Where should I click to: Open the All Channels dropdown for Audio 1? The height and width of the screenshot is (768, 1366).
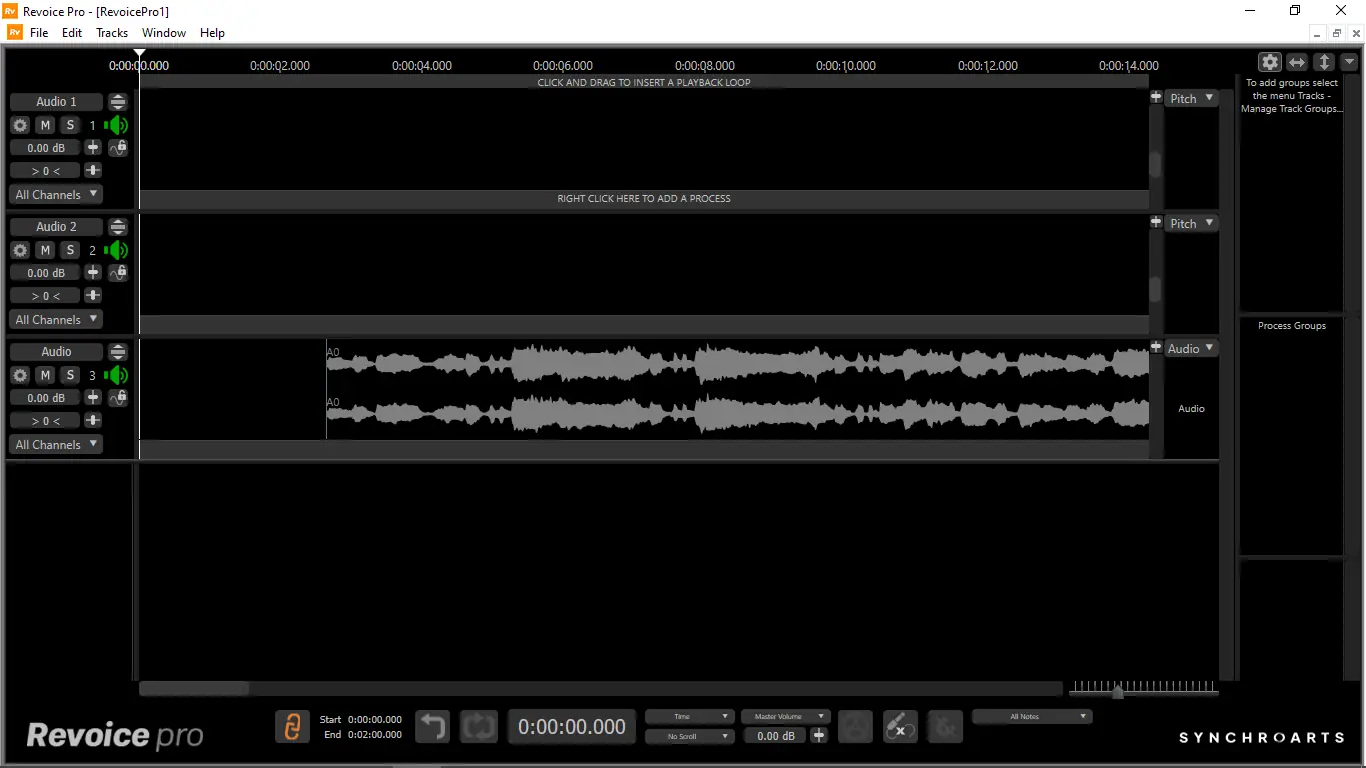tap(55, 194)
